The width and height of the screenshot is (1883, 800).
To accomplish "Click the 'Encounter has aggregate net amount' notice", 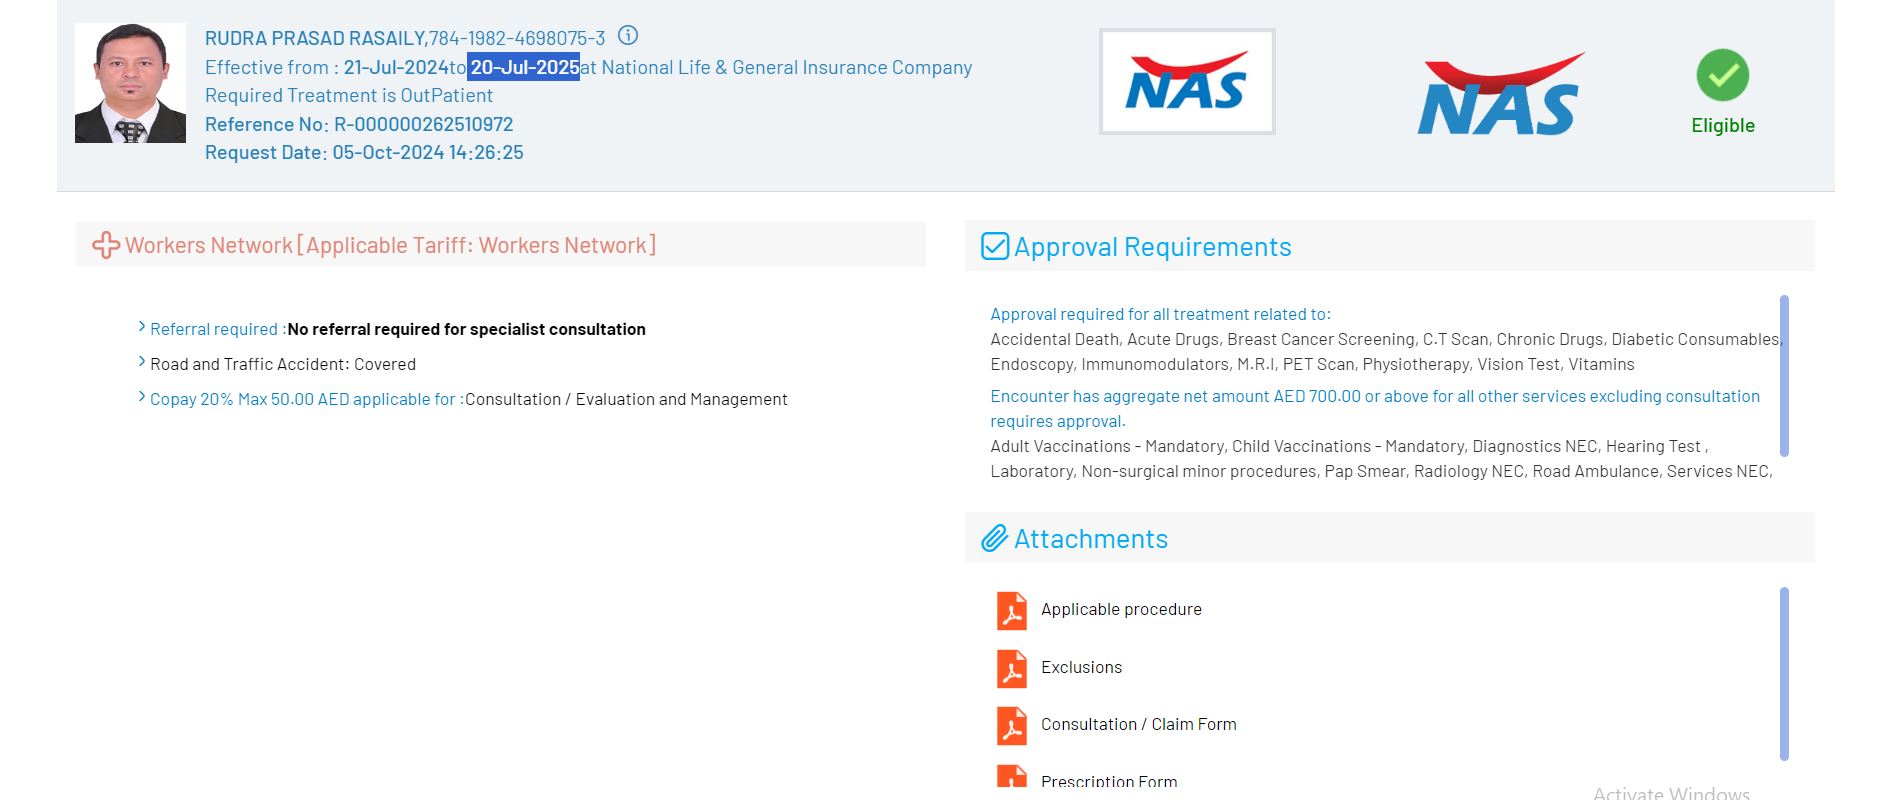I will pyautogui.click(x=1375, y=408).
